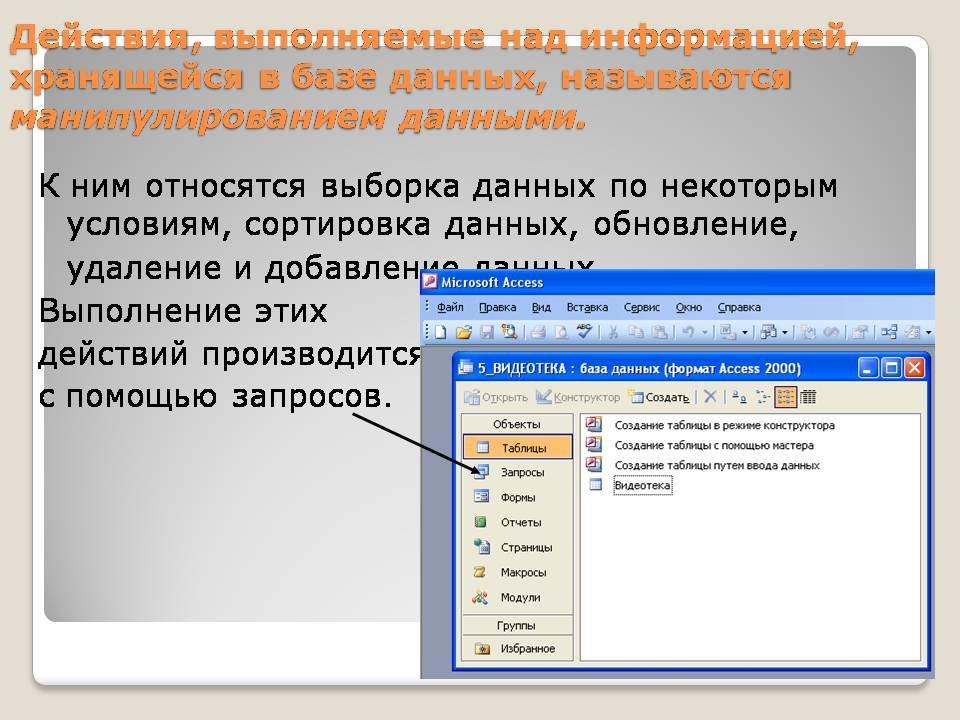The height and width of the screenshot is (720, 960).
Task: Select the Видеотека table
Action: 642,485
